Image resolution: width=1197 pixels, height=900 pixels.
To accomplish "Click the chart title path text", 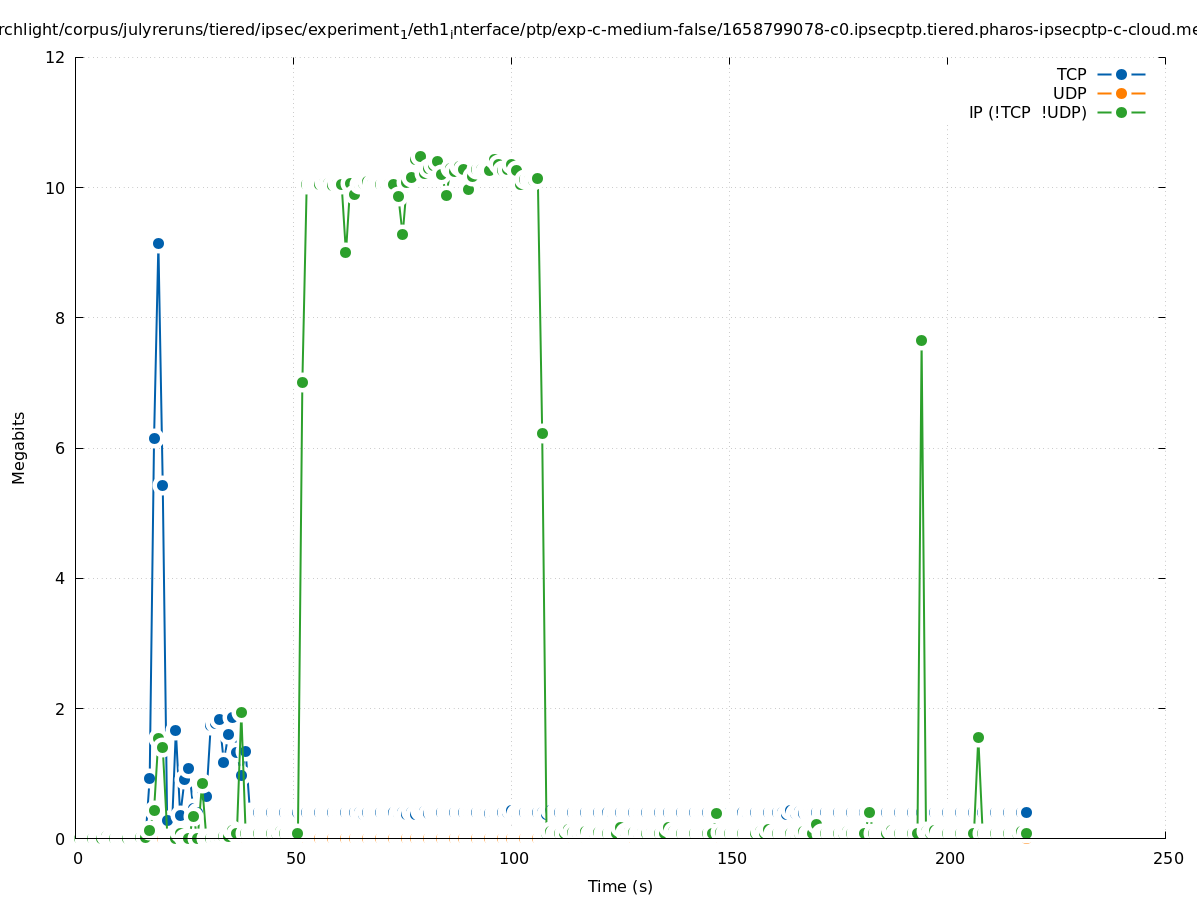I will (x=598, y=30).
